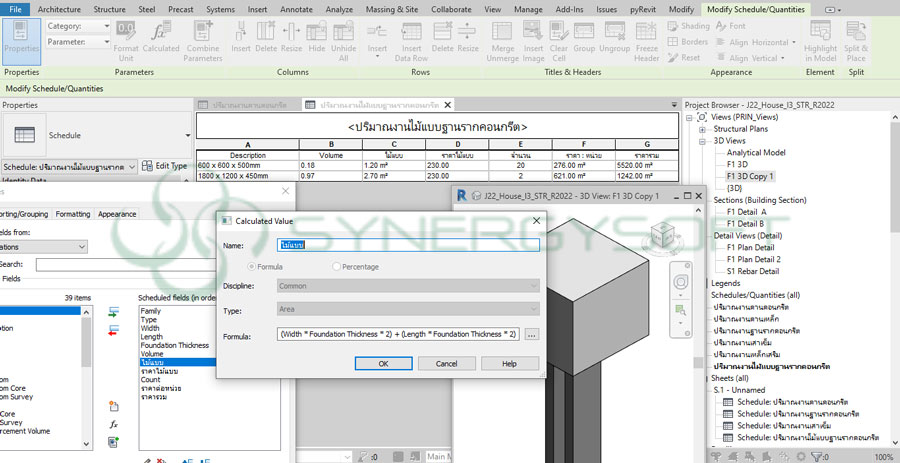
Task: Select the Percentage radio button
Action: click(x=337, y=266)
